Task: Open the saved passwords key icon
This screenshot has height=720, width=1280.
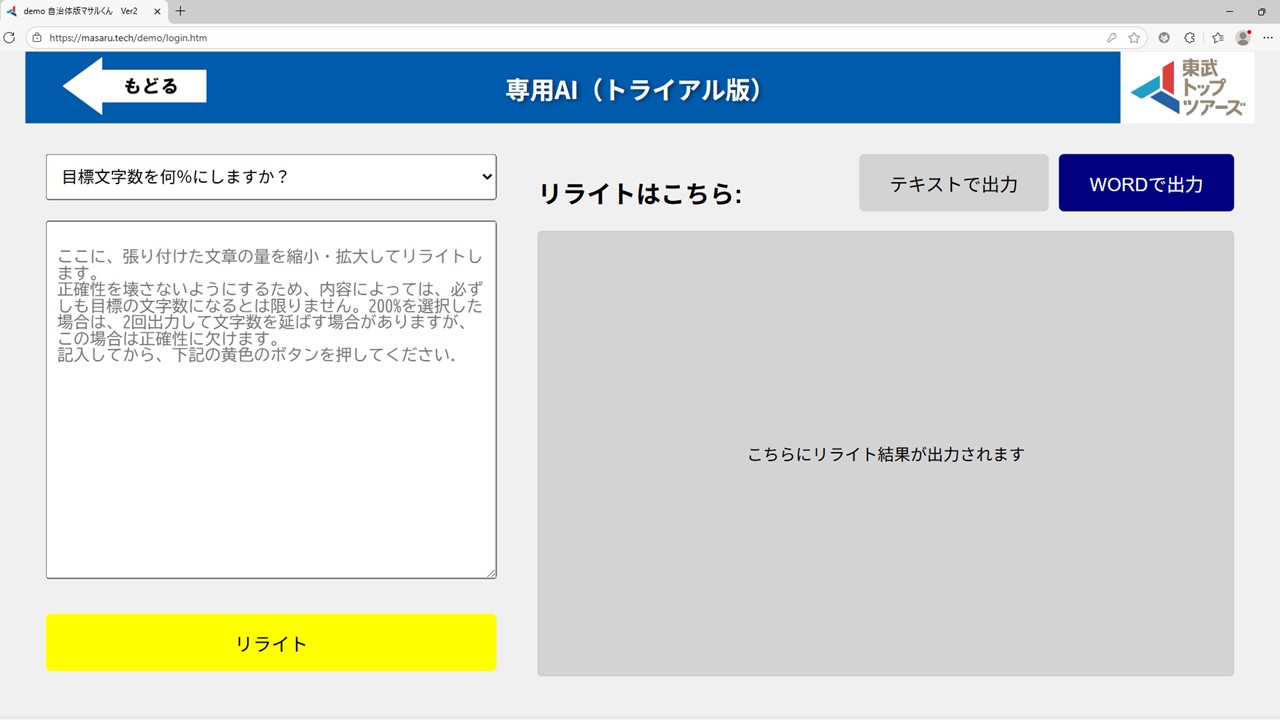Action: click(x=1111, y=38)
